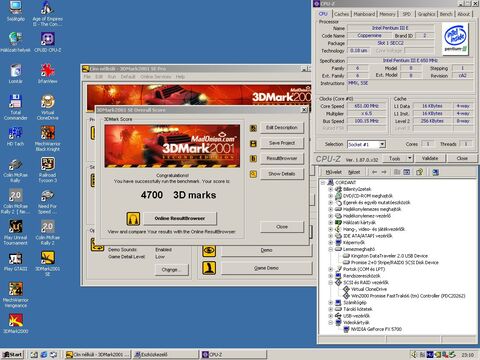The width and height of the screenshot is (480, 360).
Task: Switch to the Mainboard tab in CPU-Z
Action: (364, 14)
